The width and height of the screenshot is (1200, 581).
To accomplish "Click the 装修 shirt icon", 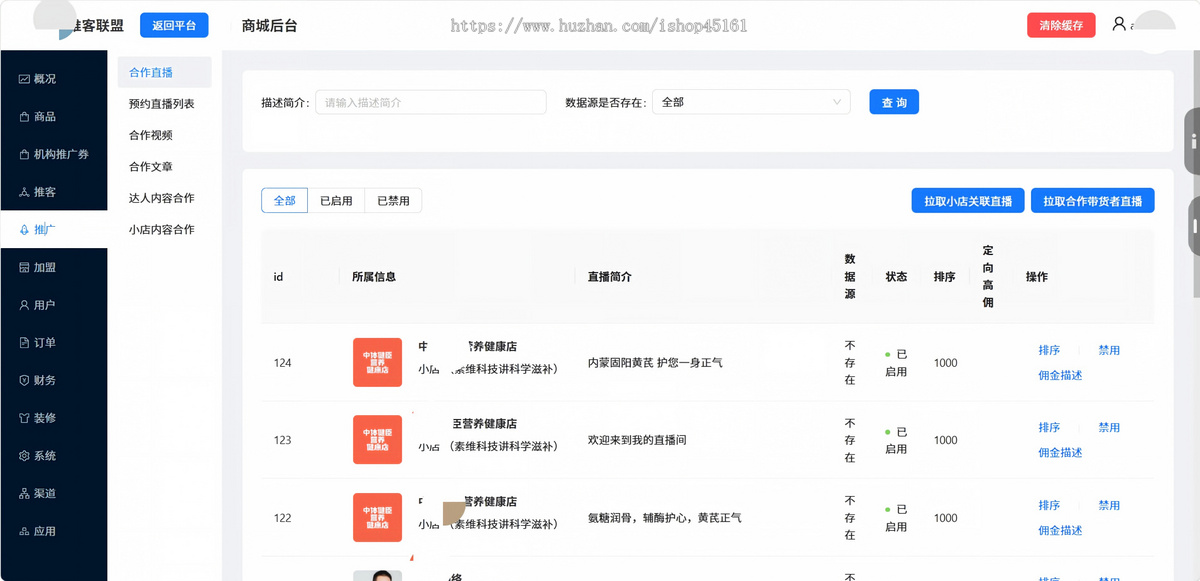I will [x=24, y=418].
